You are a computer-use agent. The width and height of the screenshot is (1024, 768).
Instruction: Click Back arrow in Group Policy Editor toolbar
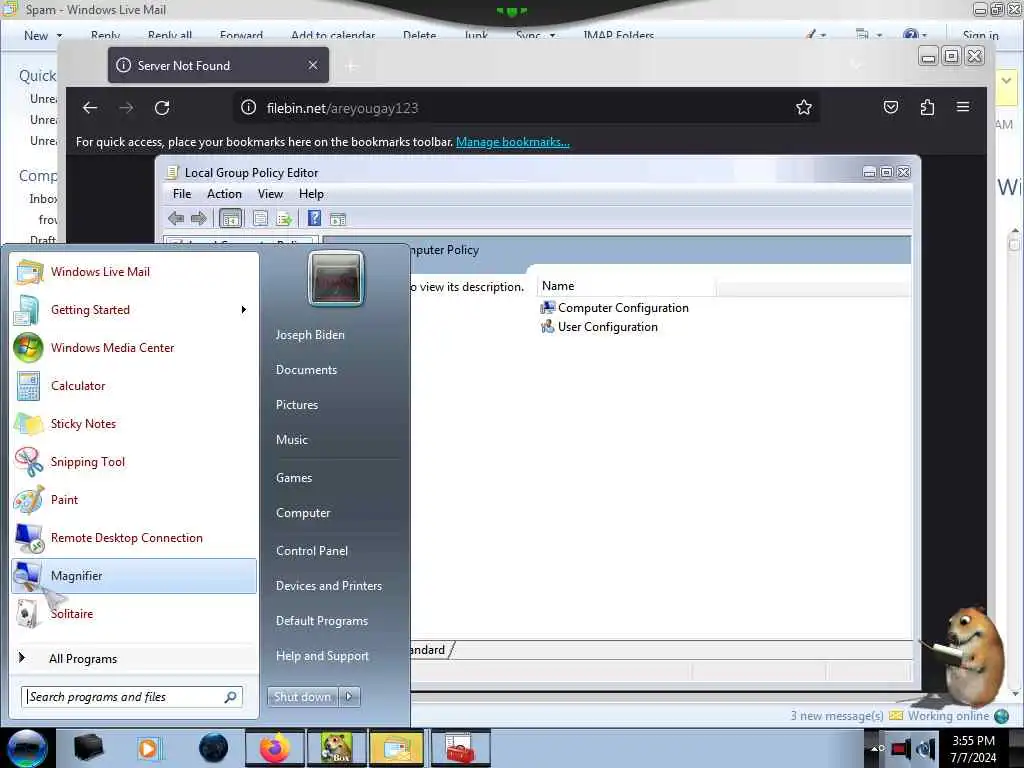pos(176,219)
